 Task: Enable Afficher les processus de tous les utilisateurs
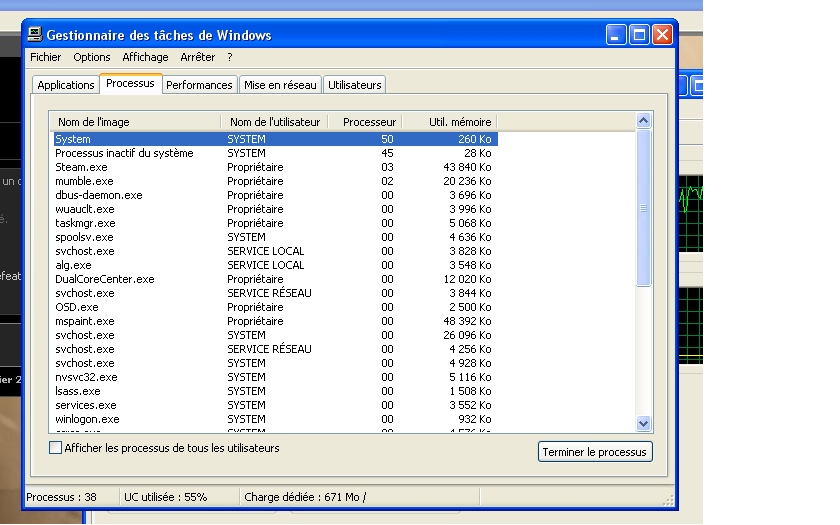pyautogui.click(x=55, y=448)
